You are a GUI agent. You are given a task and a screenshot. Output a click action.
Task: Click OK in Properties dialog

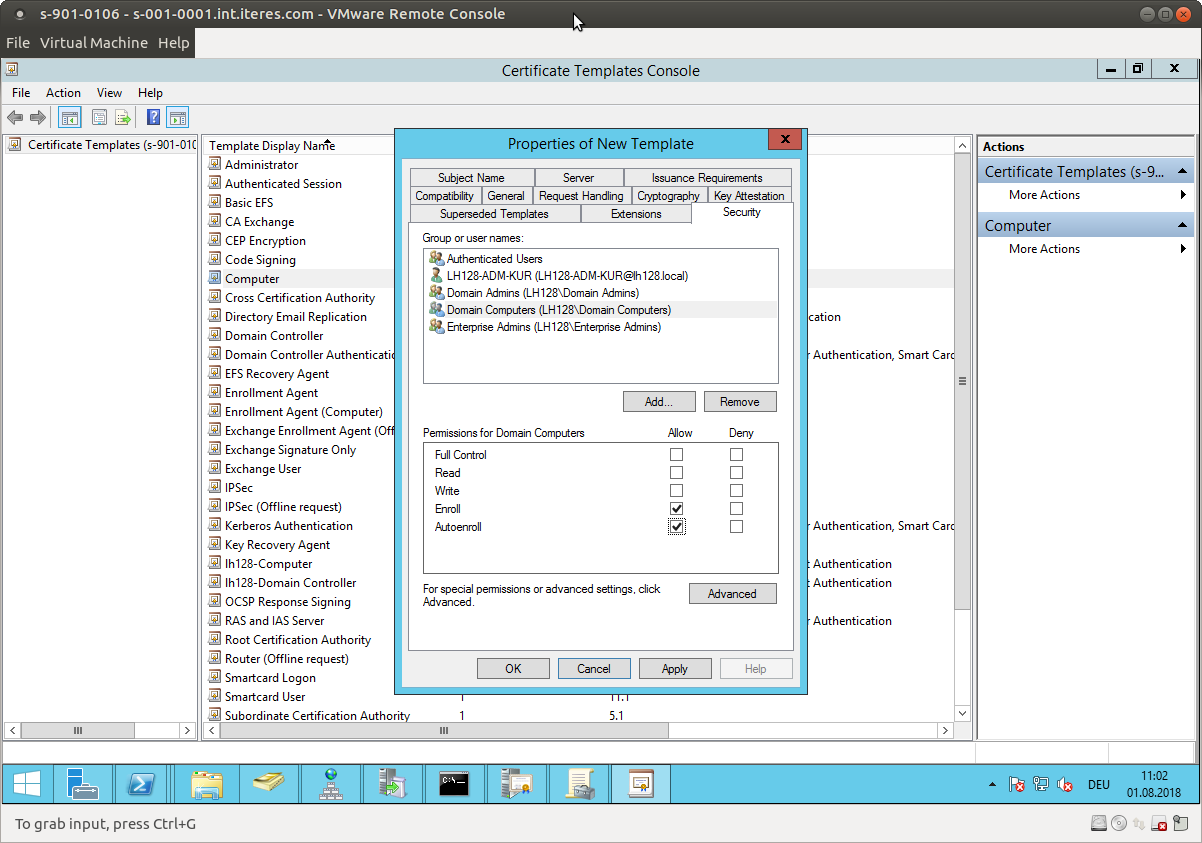(514, 669)
